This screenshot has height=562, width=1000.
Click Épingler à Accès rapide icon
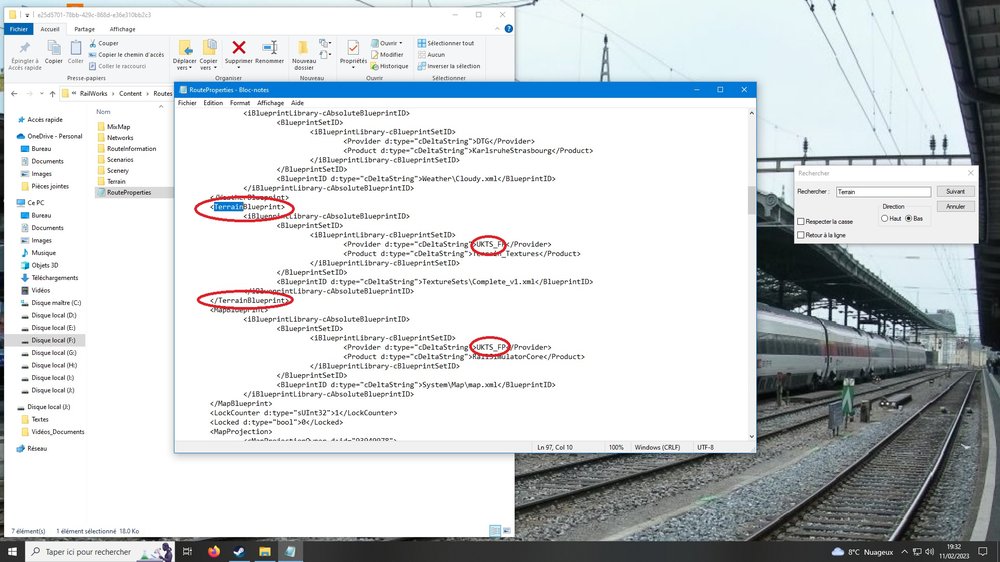(x=25, y=48)
